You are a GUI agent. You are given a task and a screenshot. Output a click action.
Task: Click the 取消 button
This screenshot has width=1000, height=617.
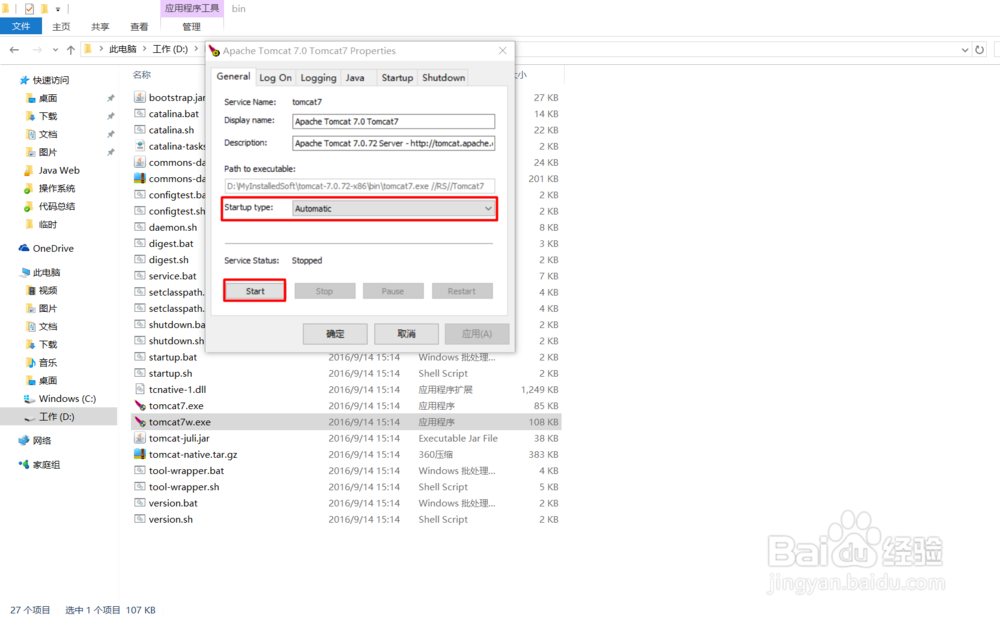(407, 334)
